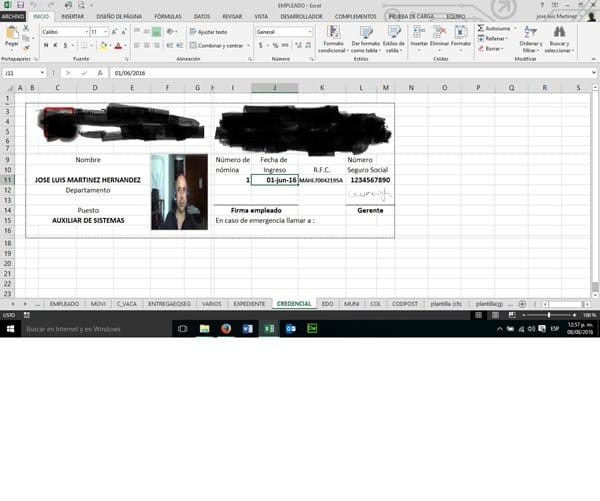Apply the red font color A
The width and height of the screenshot is (600, 501).
click(x=118, y=46)
